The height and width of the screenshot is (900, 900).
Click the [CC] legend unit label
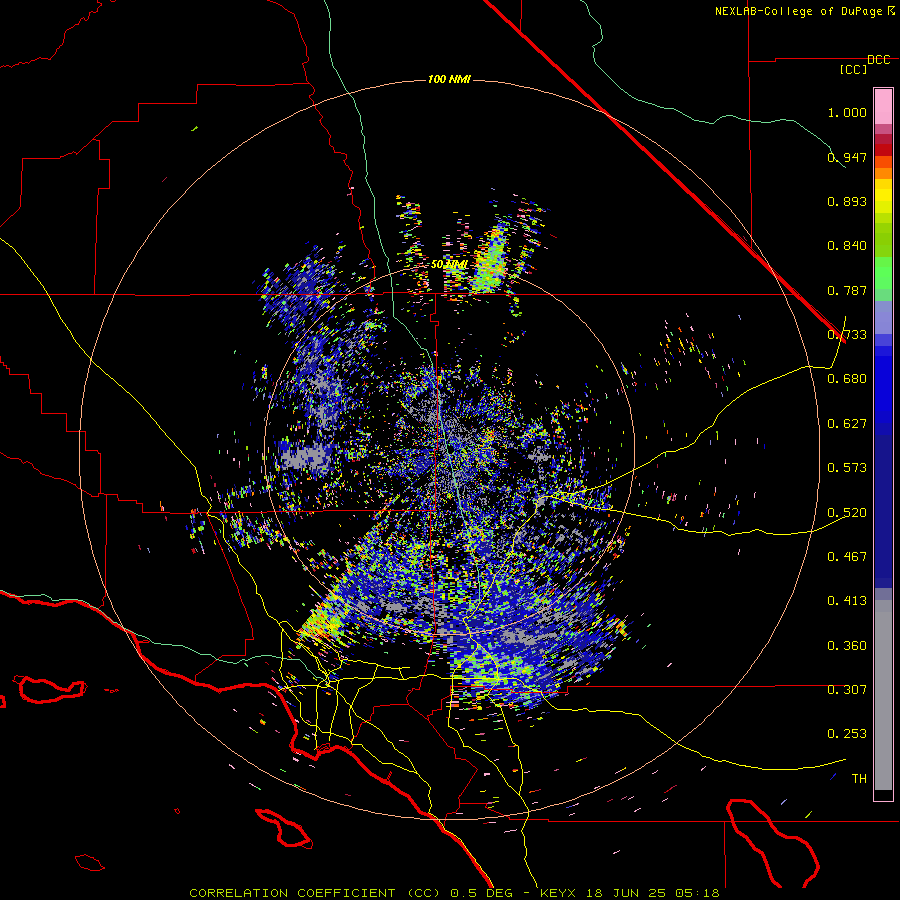tap(853, 69)
